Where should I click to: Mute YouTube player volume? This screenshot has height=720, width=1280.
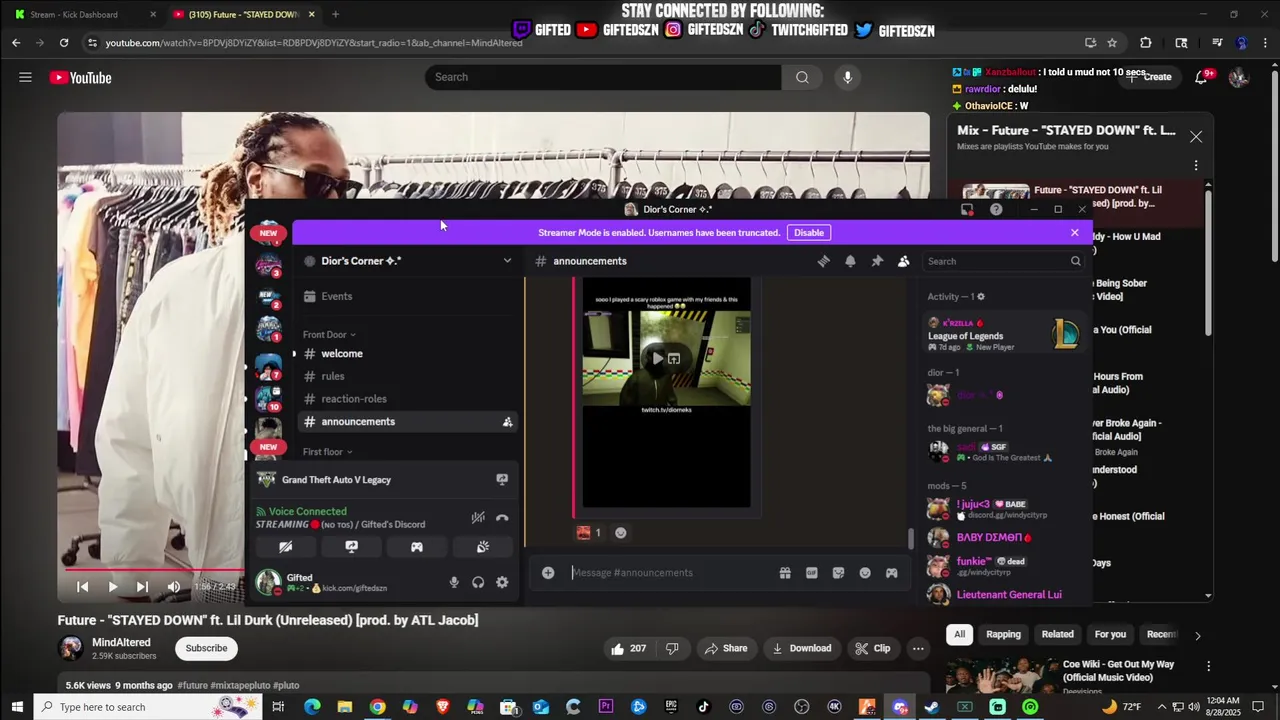pos(173,587)
